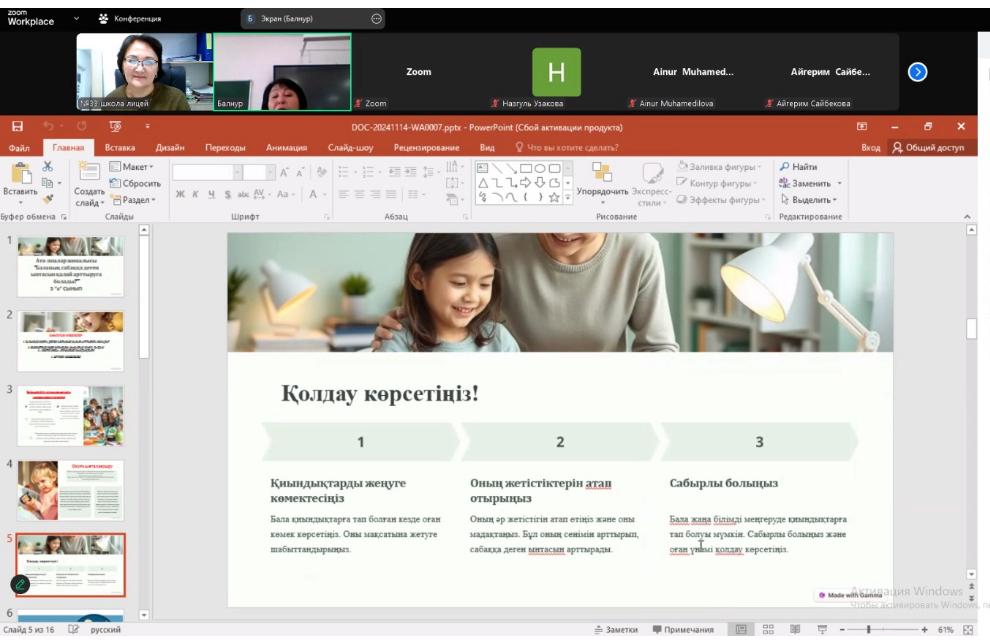990x640 pixels.
Task: Switch to the Animation (Анимация) tab
Action: (x=286, y=148)
